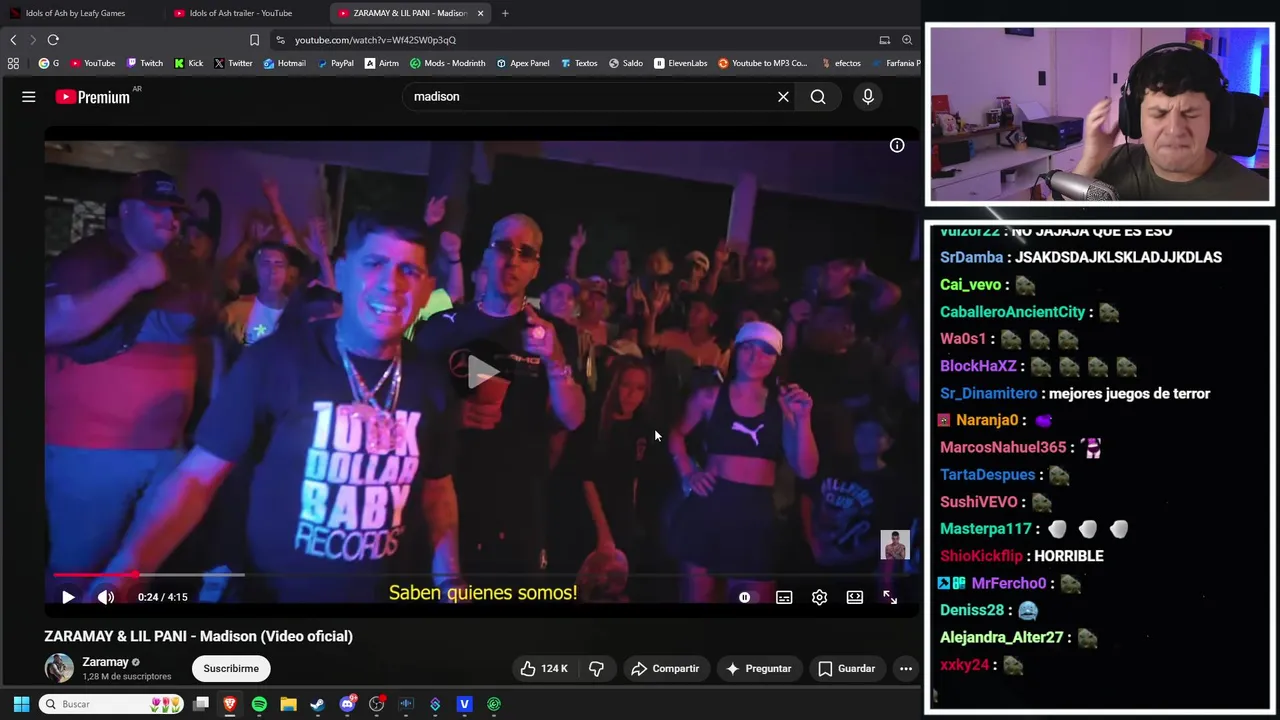Toggle subtitles/closed captions

[x=784, y=597]
